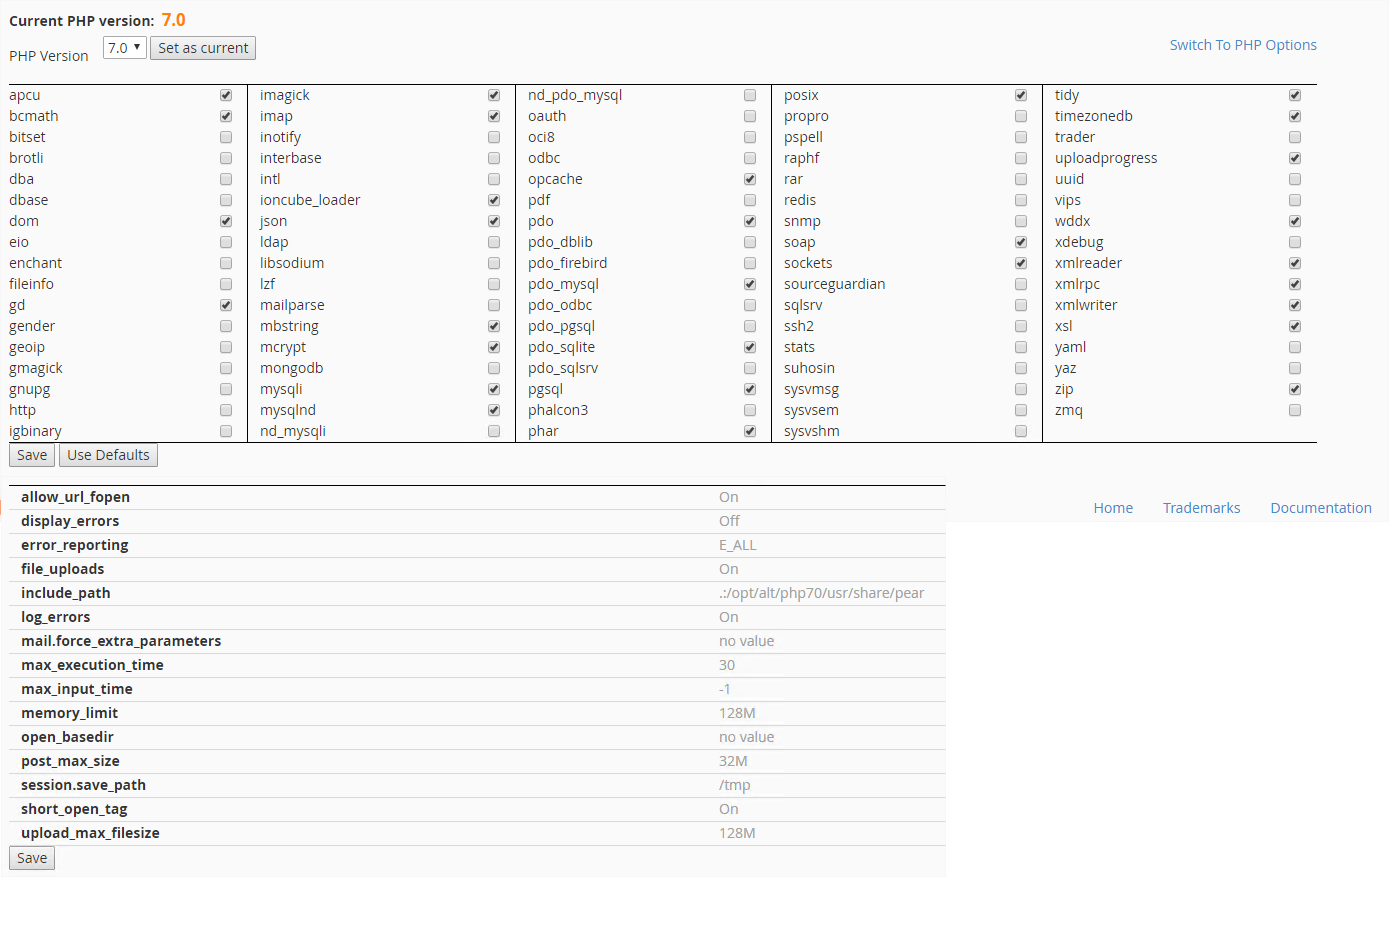This screenshot has width=1389, height=928.
Task: Disable the mysqli extension checkbox
Action: click(494, 389)
